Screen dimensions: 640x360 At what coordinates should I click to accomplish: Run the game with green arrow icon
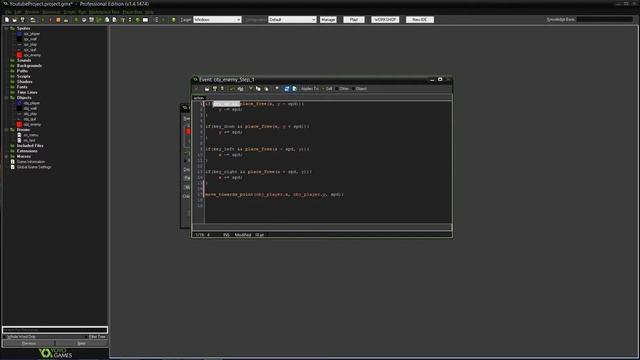point(43,20)
